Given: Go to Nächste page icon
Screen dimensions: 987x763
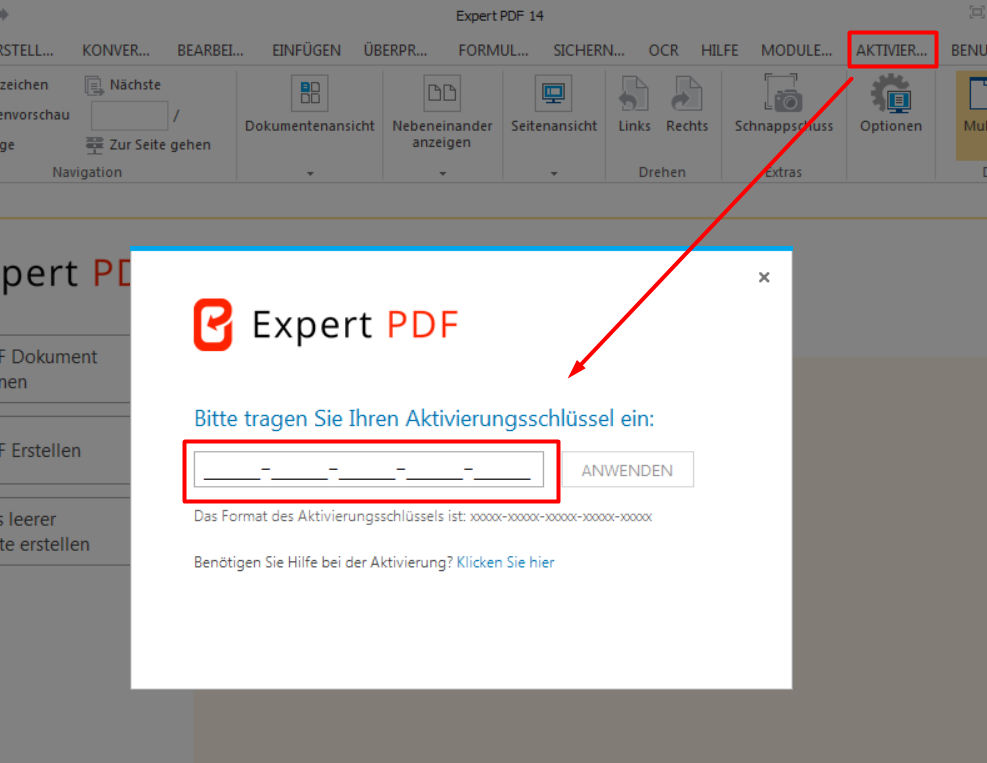Looking at the screenshot, I should (94, 85).
